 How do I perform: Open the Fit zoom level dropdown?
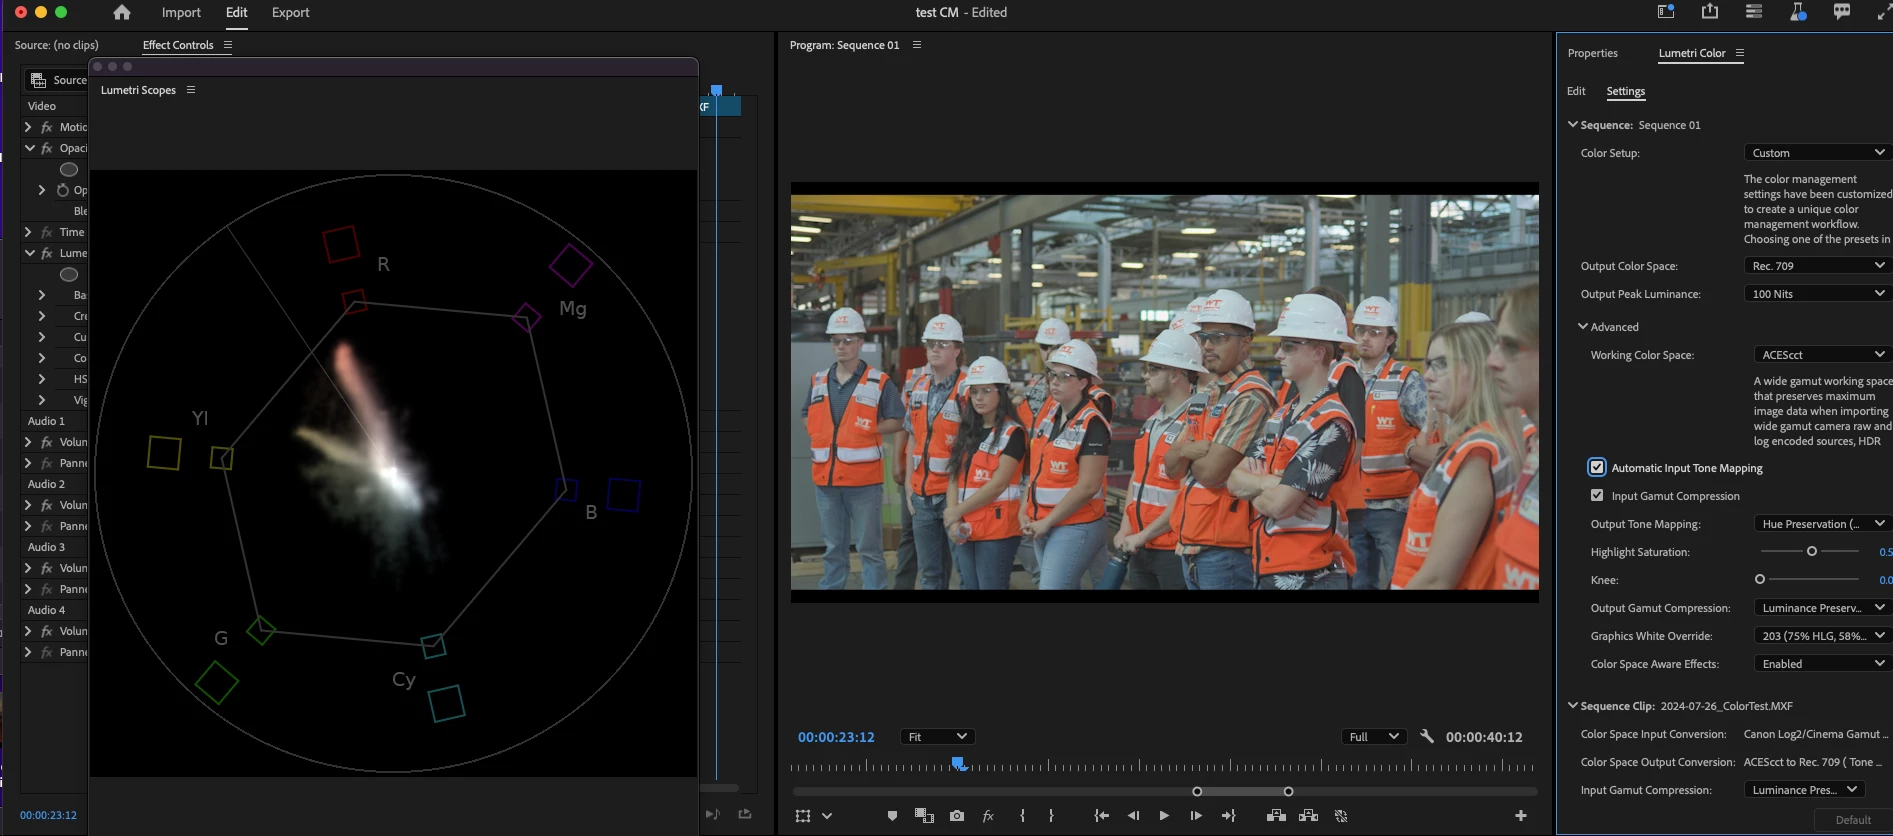[x=937, y=737]
